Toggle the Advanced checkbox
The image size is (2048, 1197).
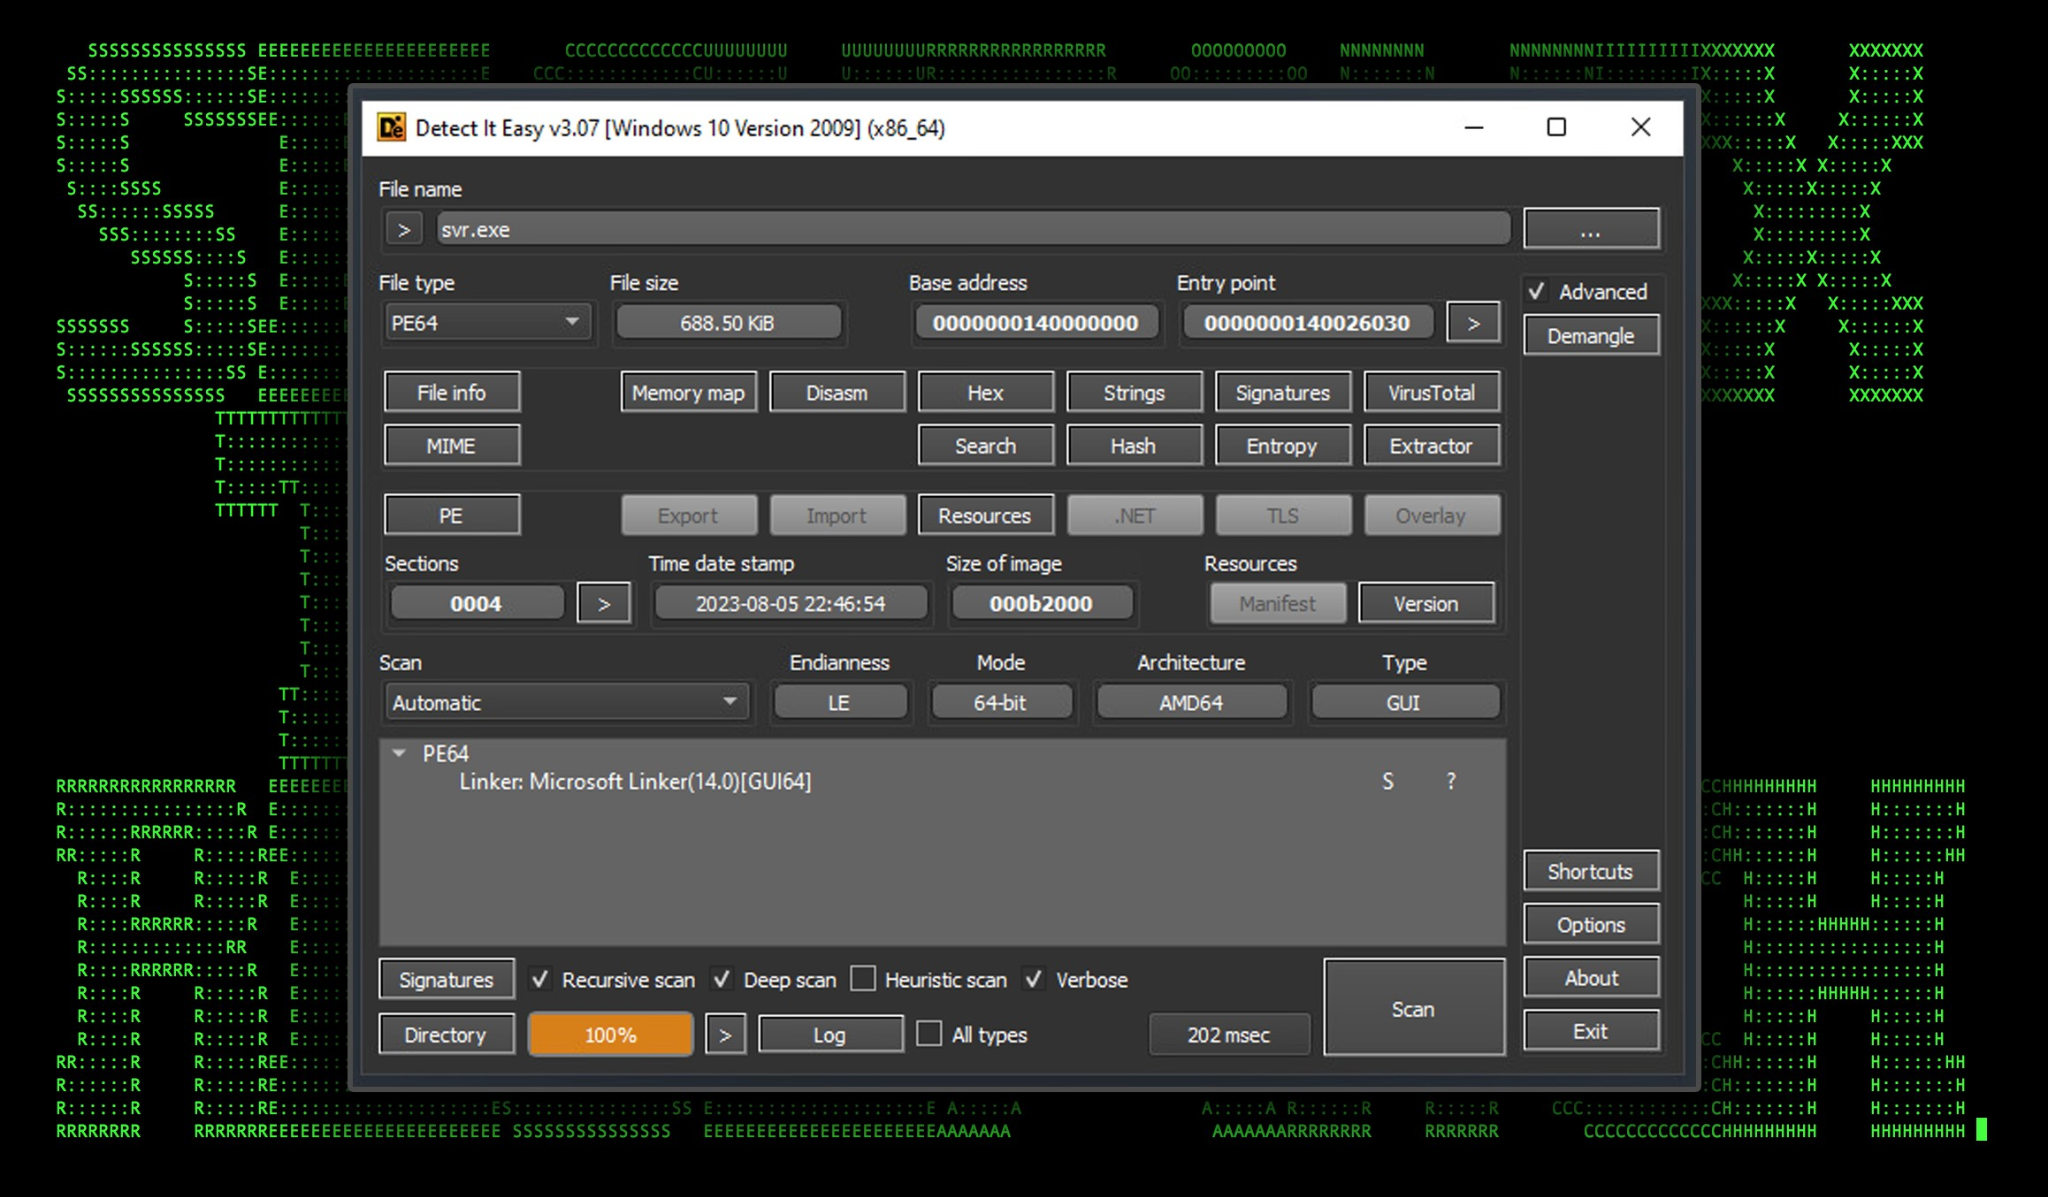pyautogui.click(x=1537, y=292)
